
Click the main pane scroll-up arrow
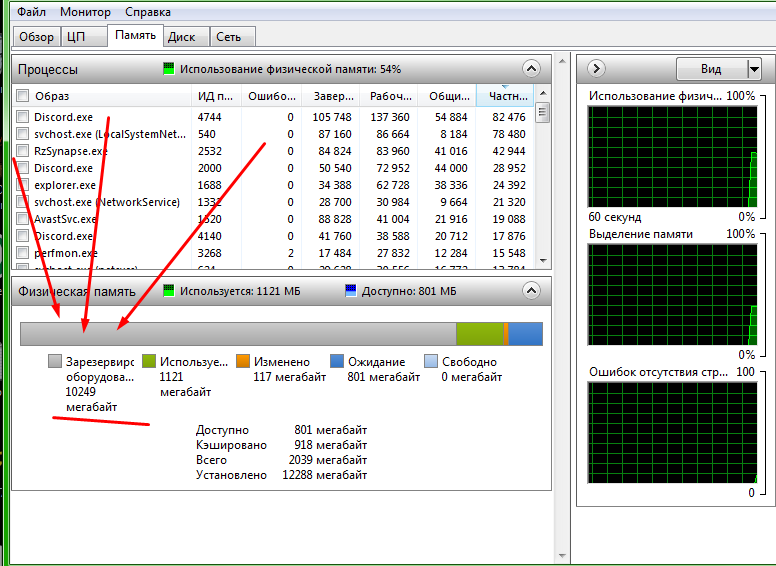[x=562, y=61]
